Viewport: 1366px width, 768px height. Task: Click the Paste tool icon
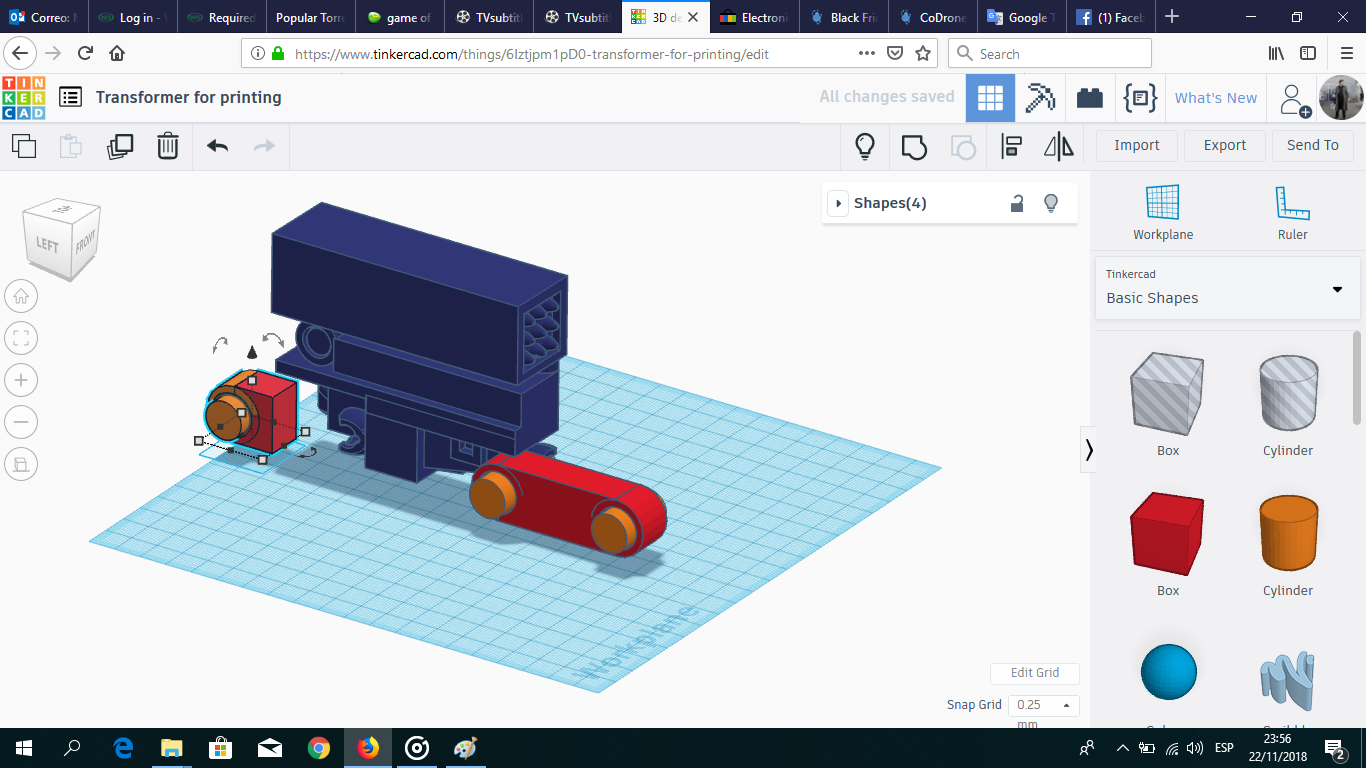[71, 146]
